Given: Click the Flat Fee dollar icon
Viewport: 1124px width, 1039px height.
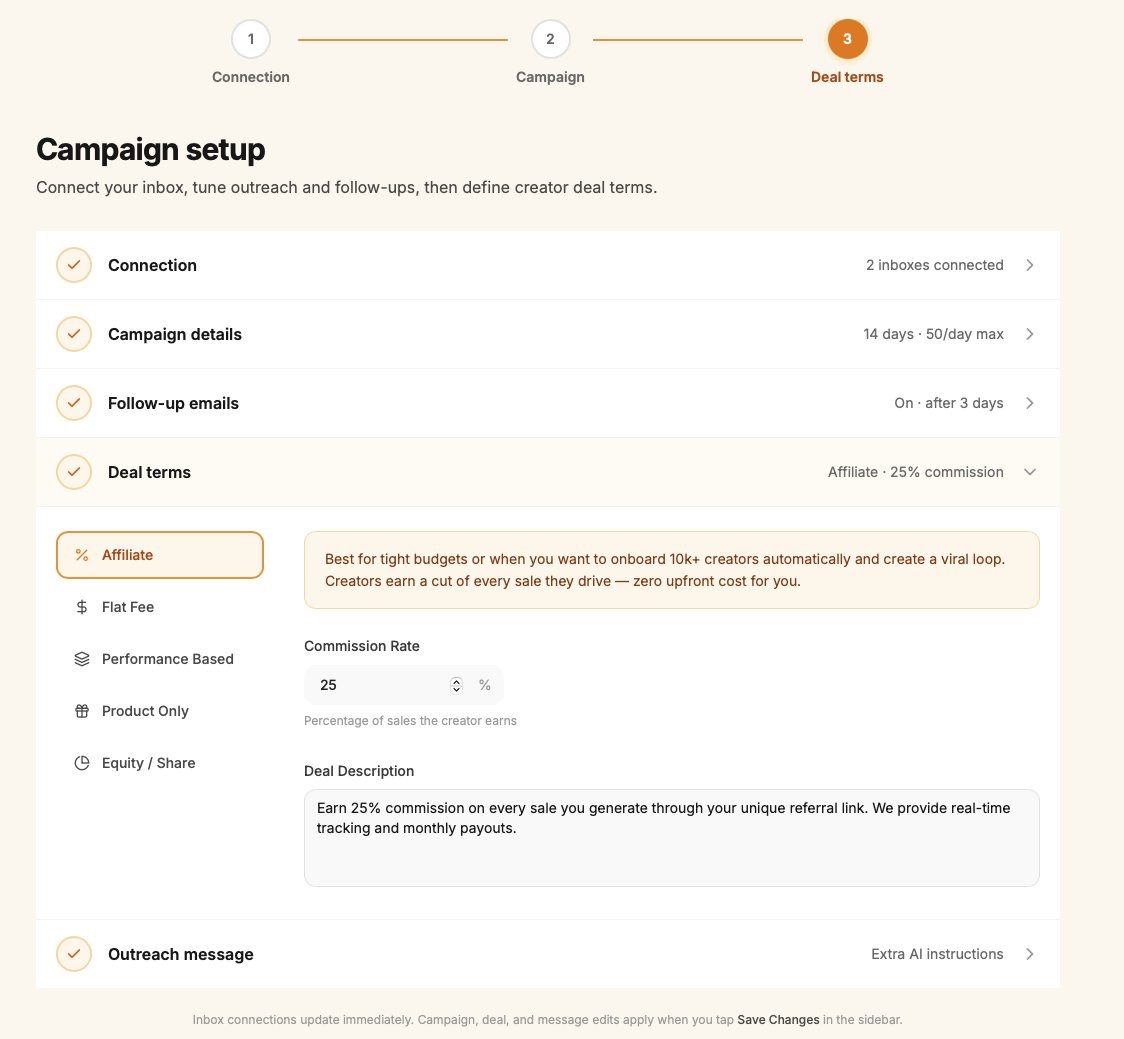Looking at the screenshot, I should (x=82, y=607).
